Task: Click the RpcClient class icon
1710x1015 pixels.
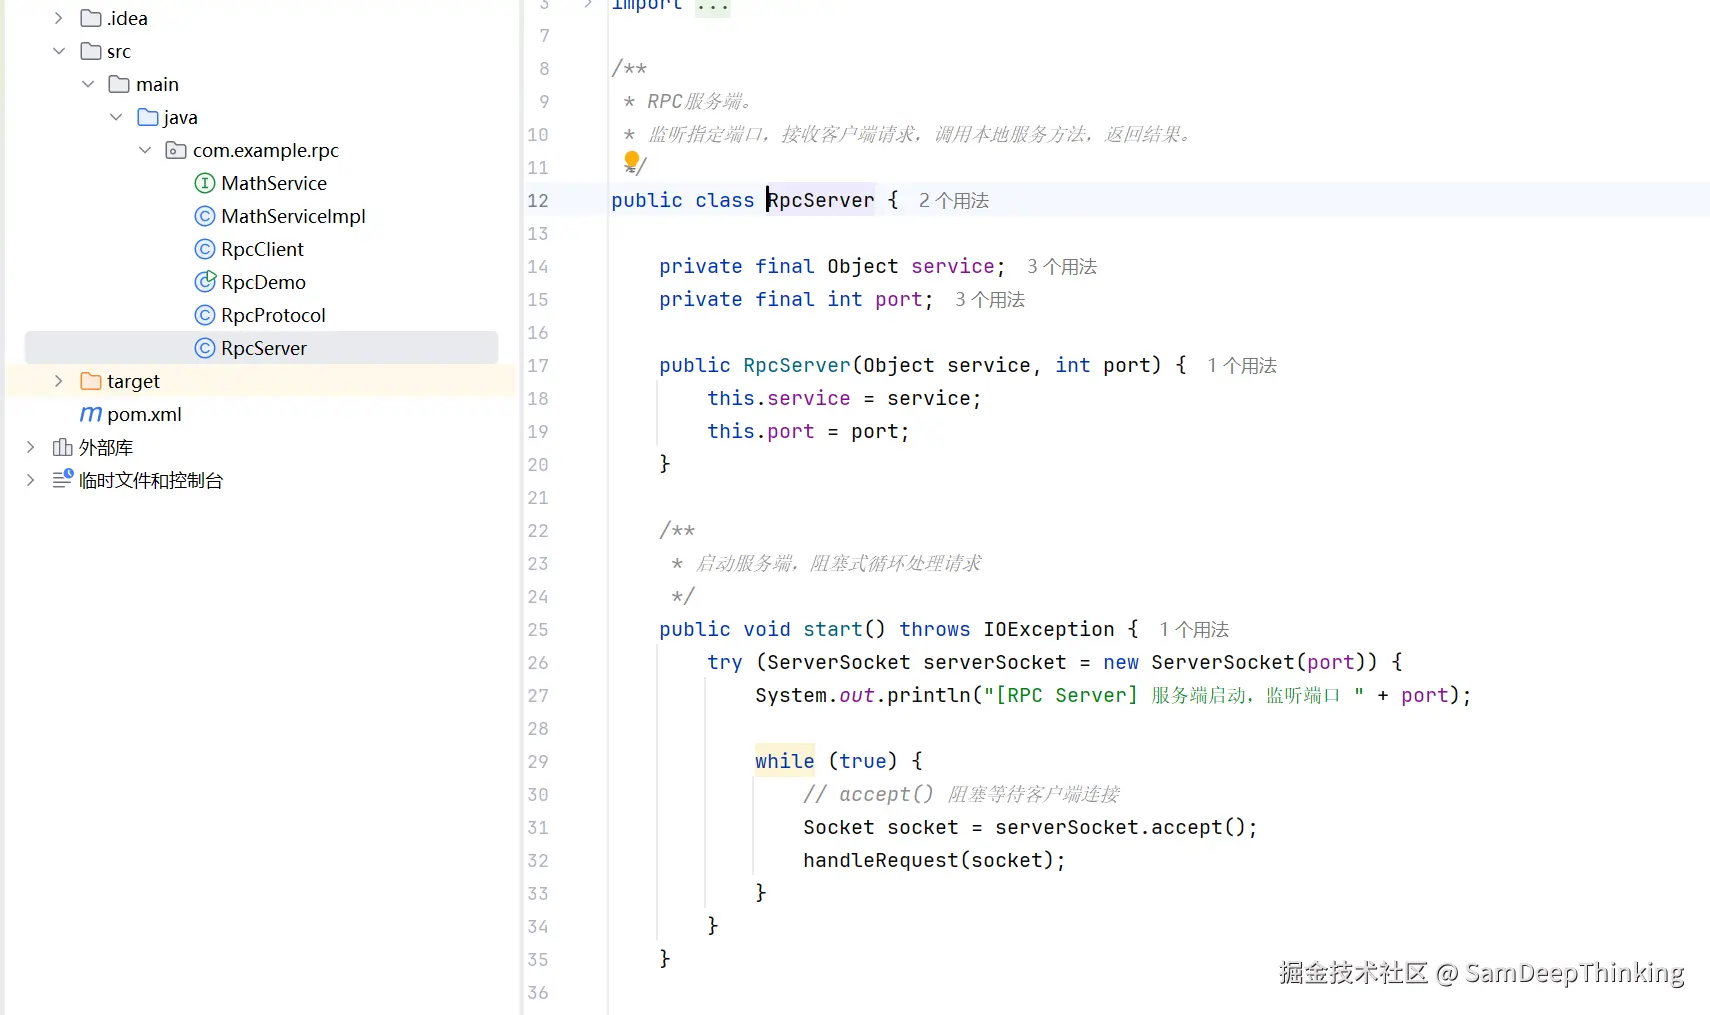Action: click(205, 249)
